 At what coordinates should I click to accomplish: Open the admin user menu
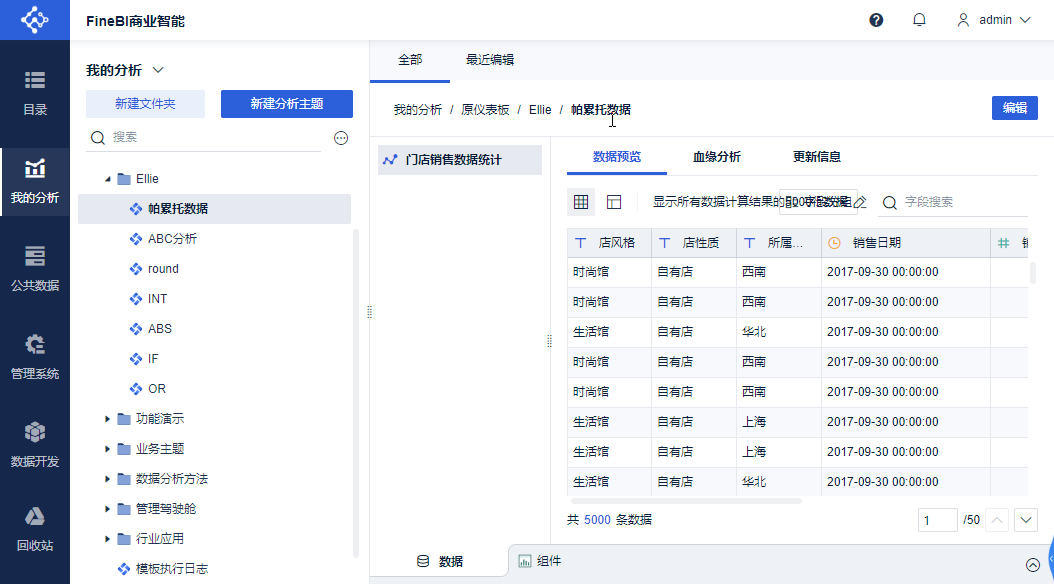click(x=994, y=20)
